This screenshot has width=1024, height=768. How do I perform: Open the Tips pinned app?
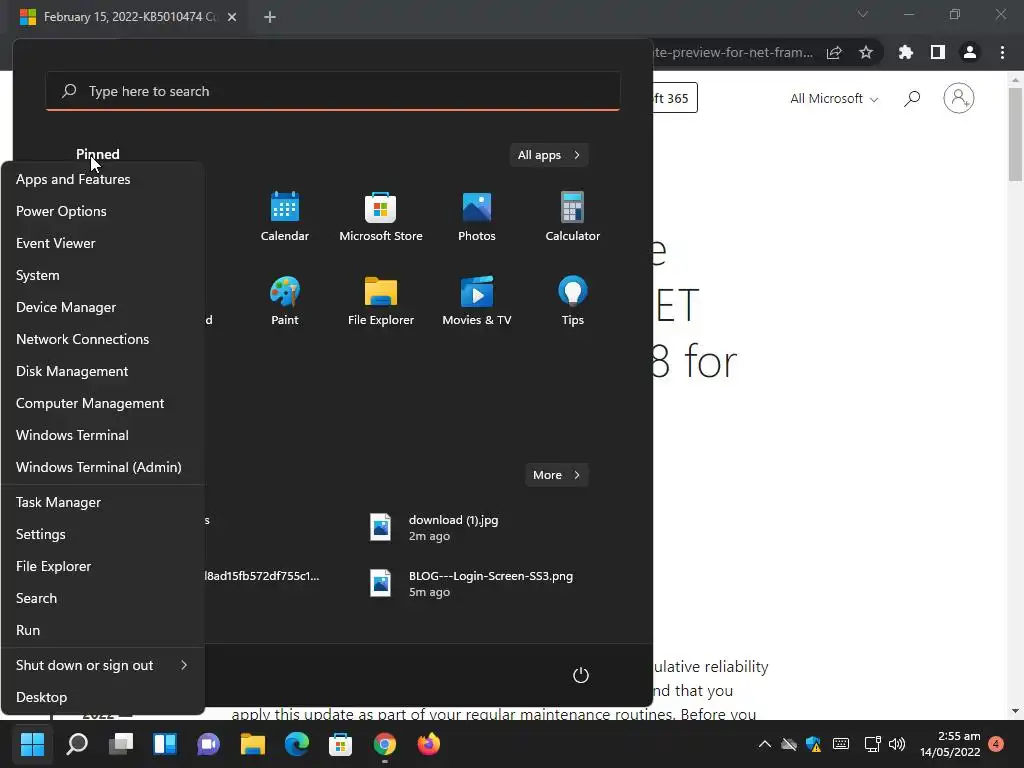click(x=573, y=300)
